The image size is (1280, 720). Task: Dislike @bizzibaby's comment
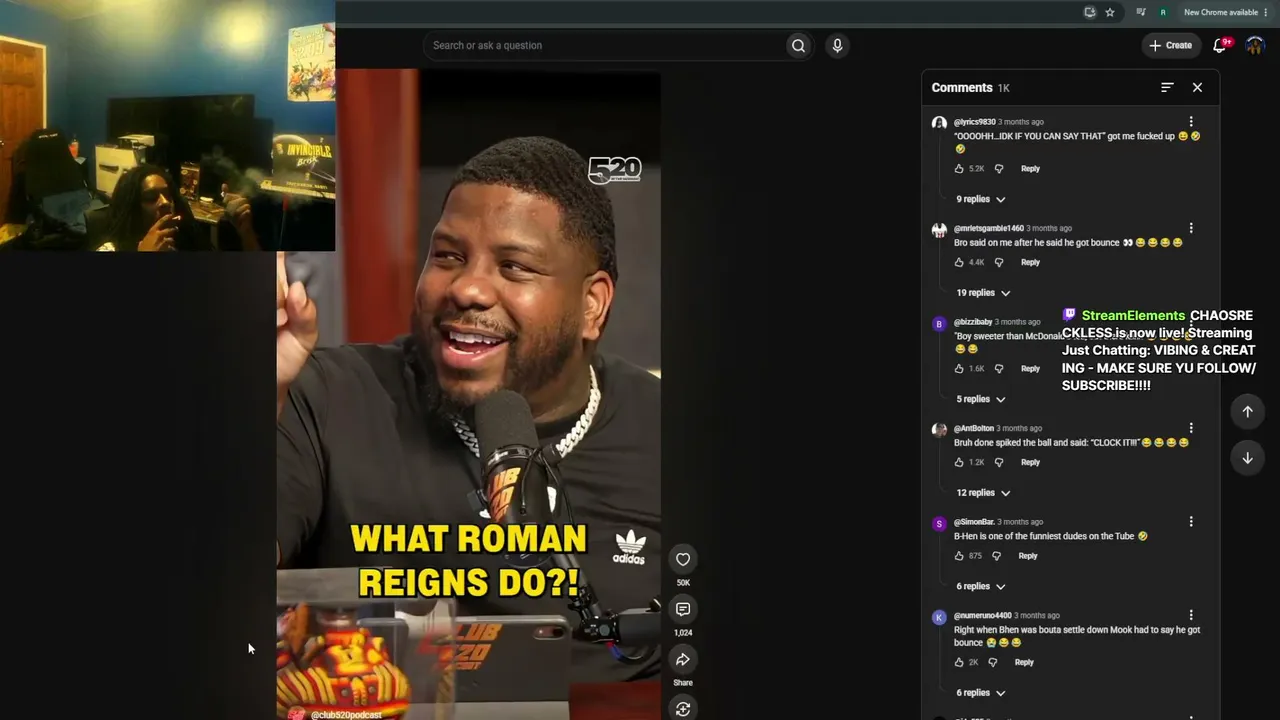point(998,369)
